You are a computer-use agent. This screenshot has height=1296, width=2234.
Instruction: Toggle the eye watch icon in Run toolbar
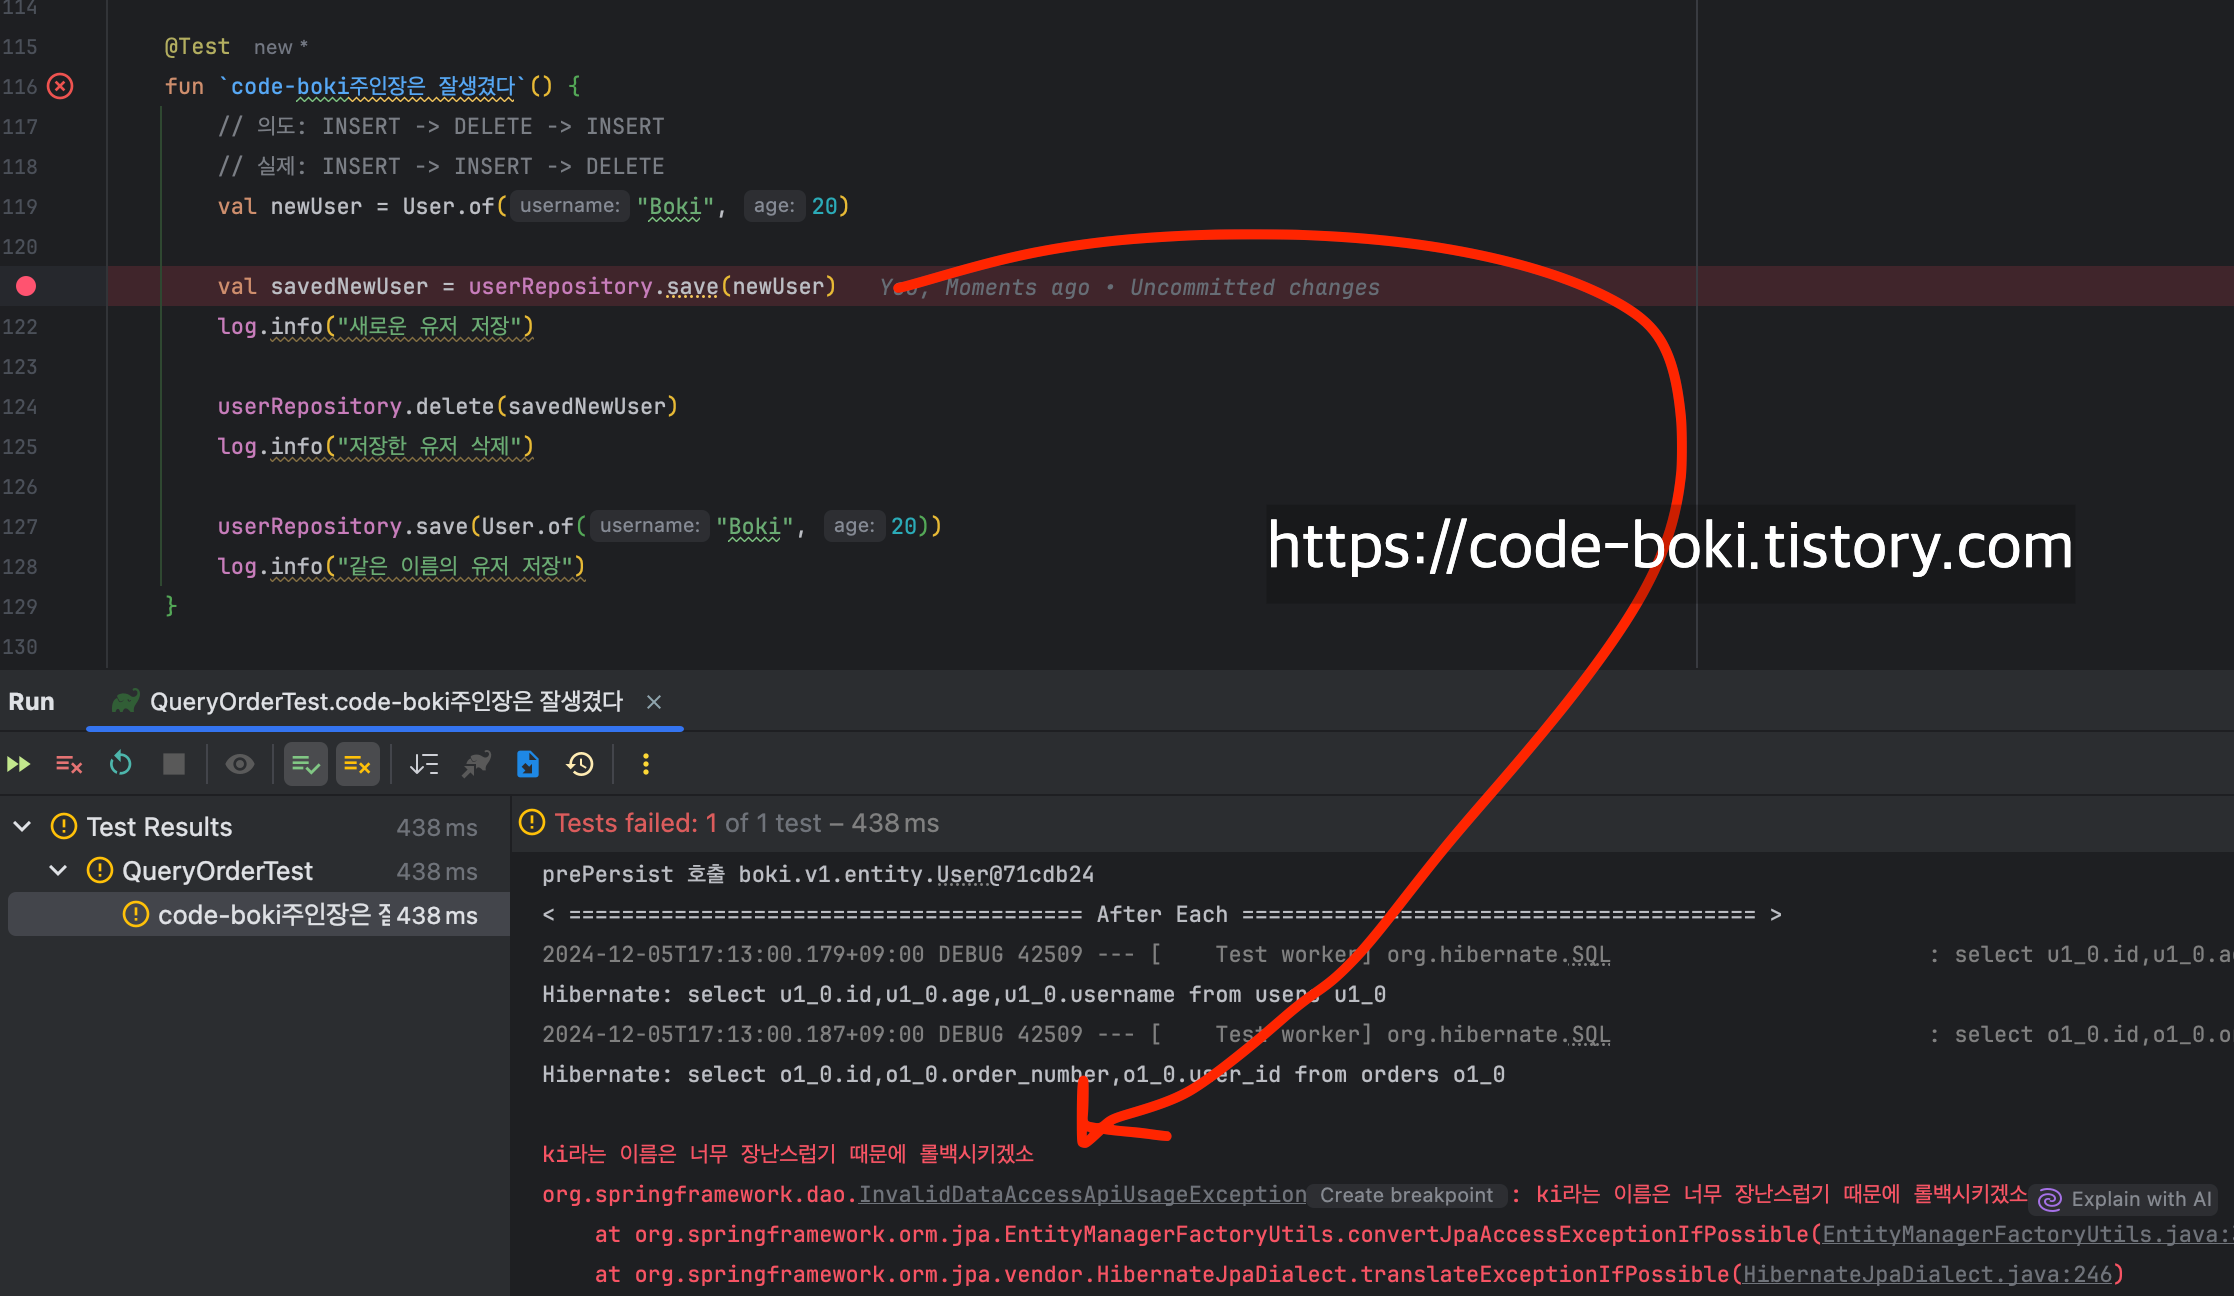coord(239,765)
